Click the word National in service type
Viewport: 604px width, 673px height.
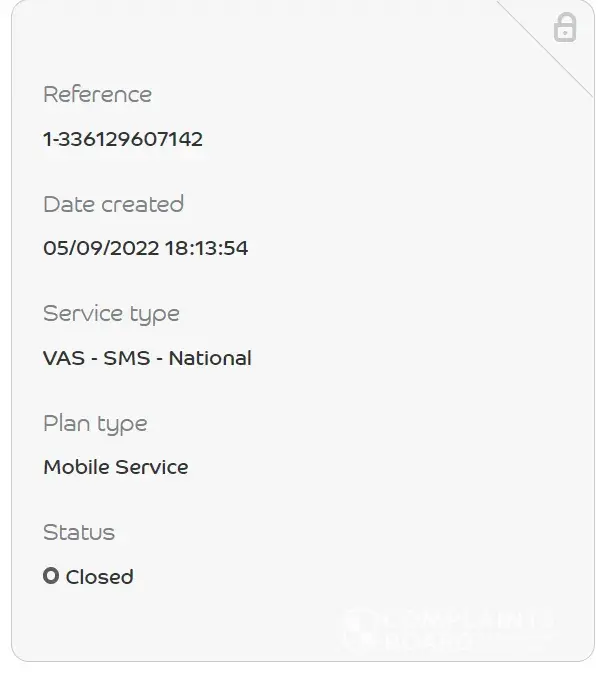pos(210,358)
